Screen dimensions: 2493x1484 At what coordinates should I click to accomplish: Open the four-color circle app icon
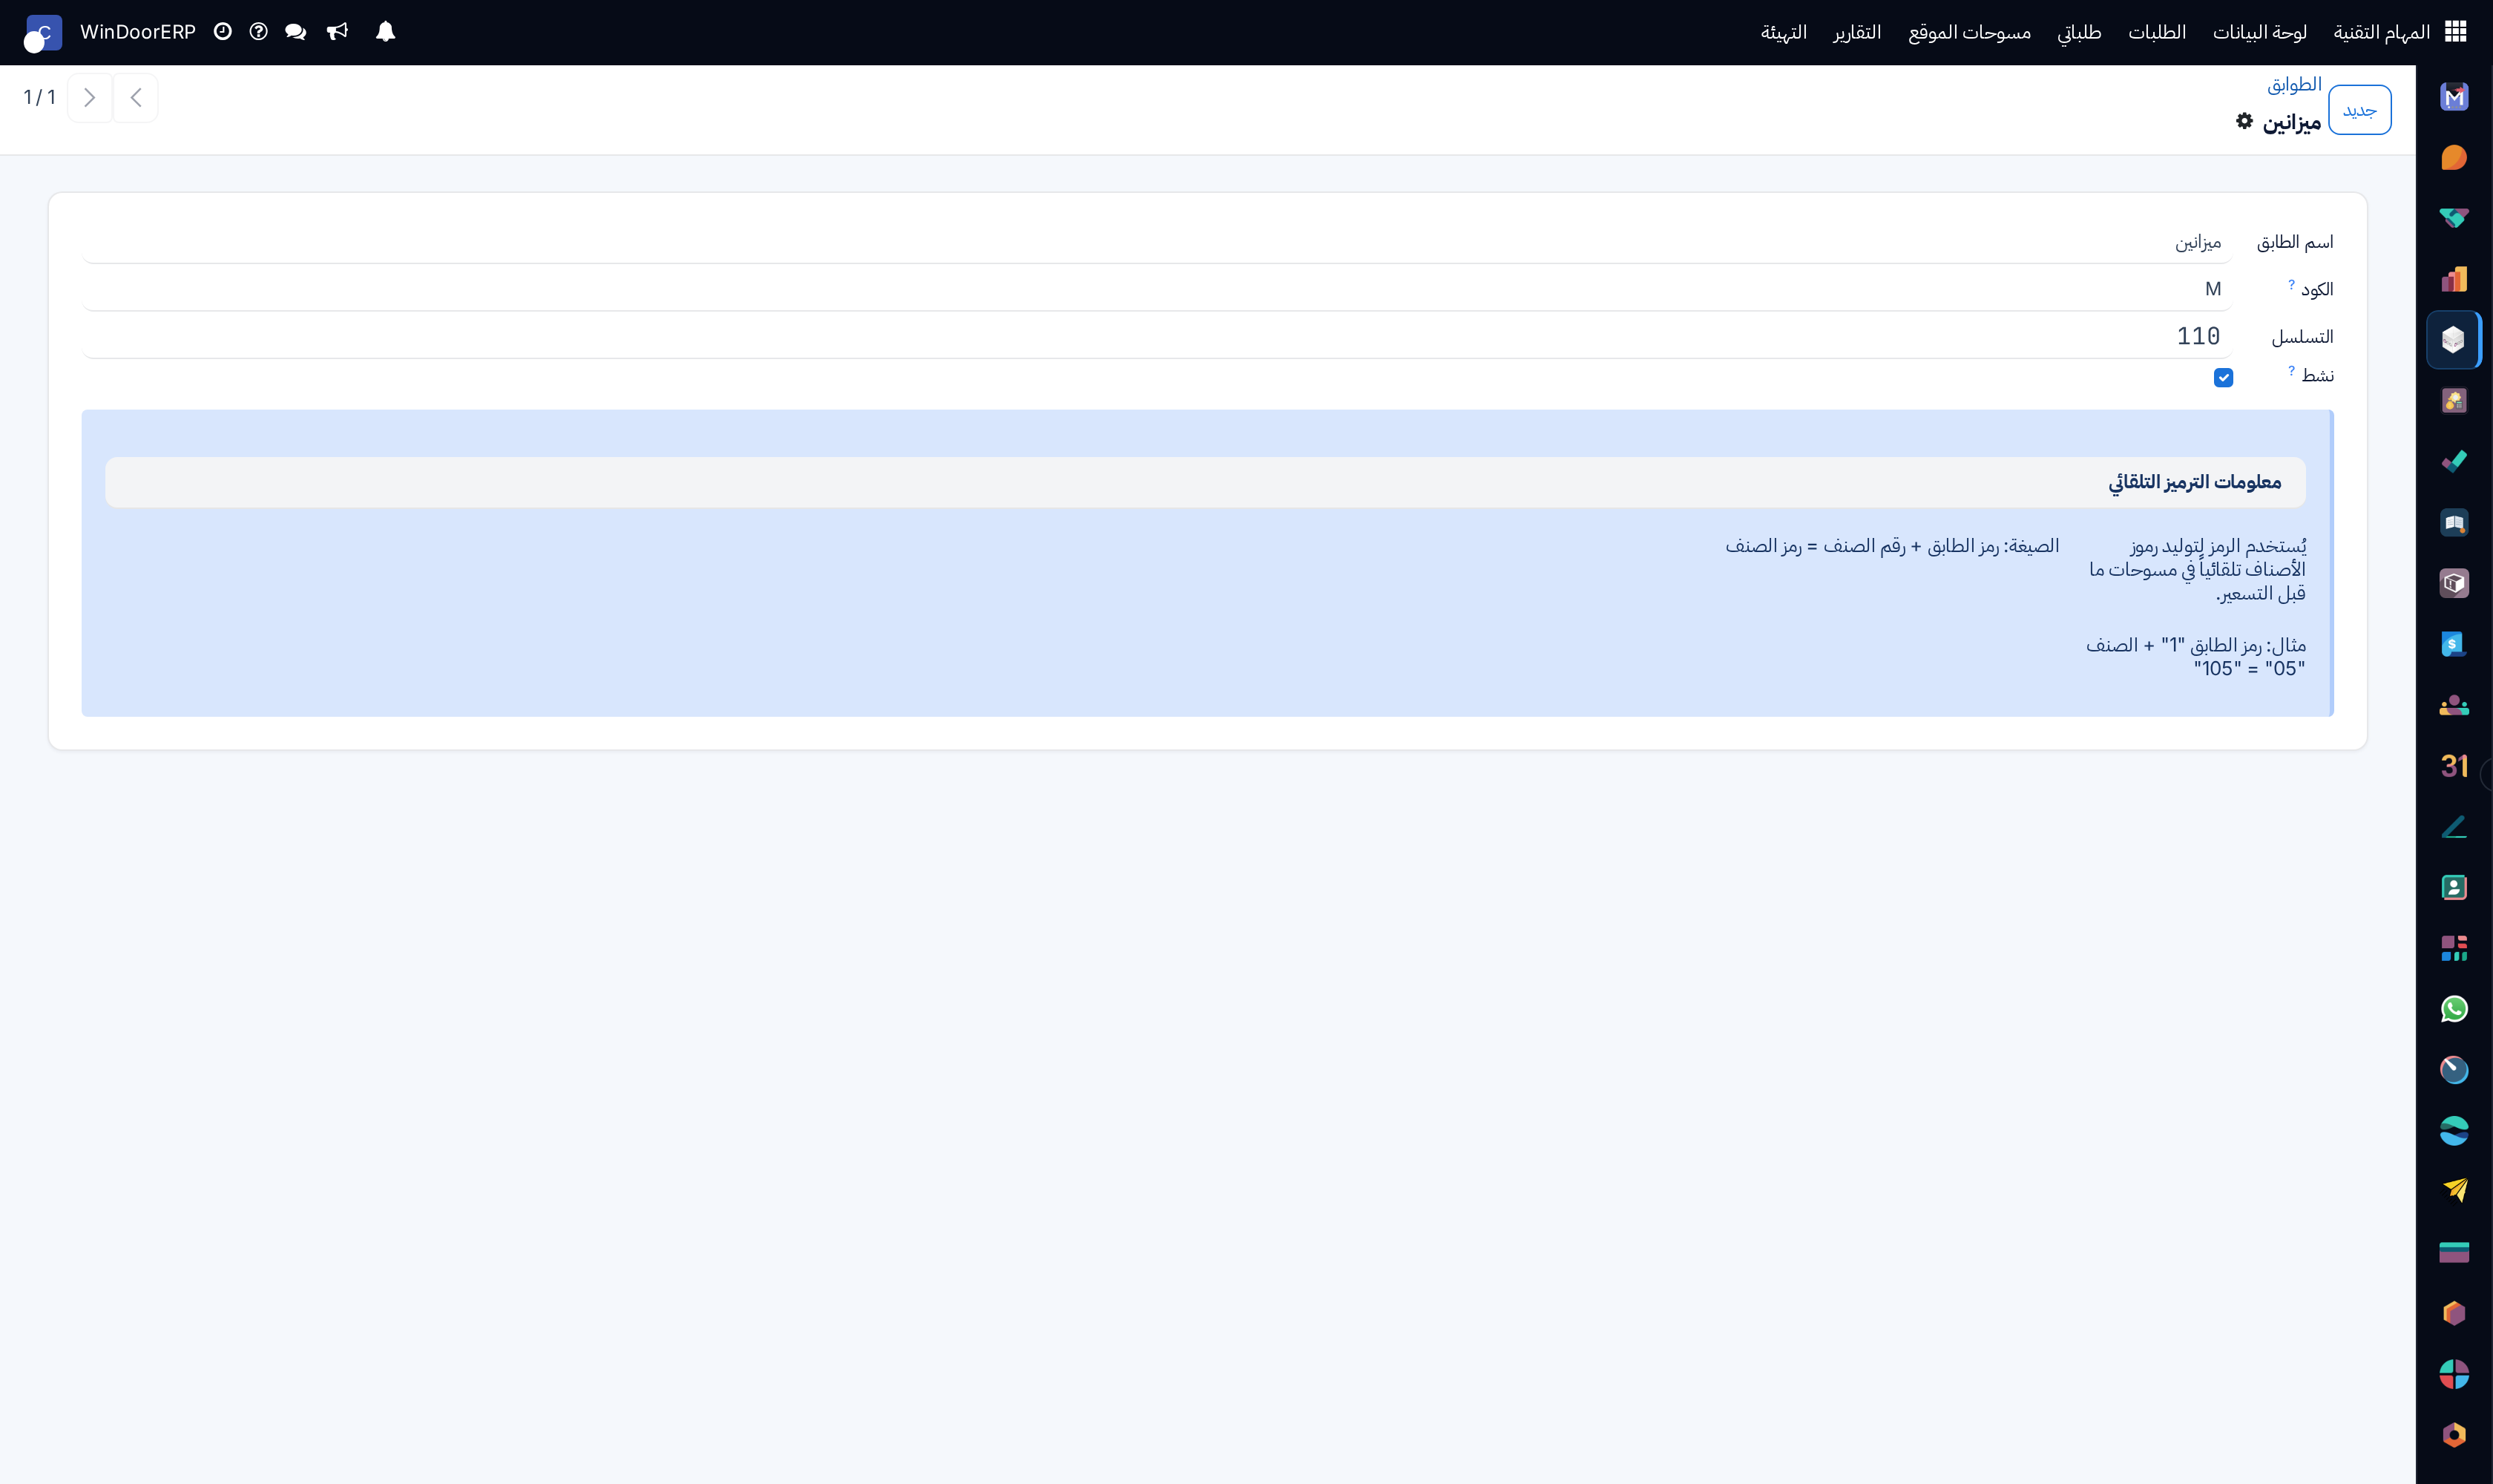[2454, 1374]
